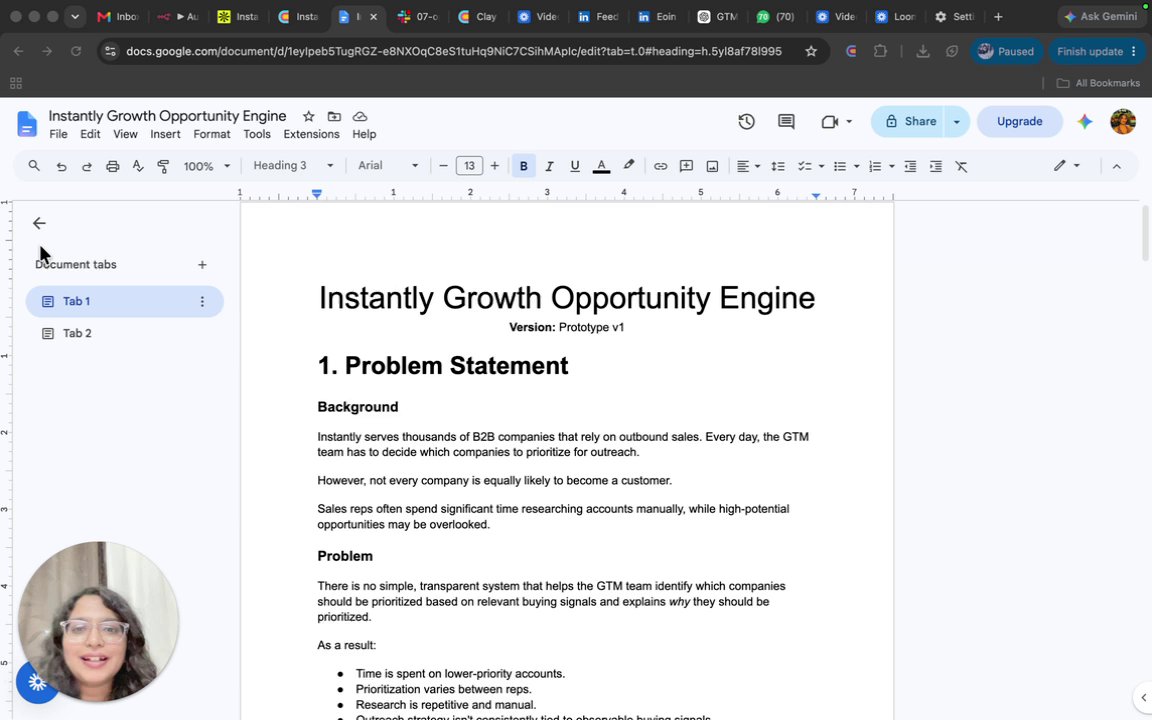This screenshot has width=1152, height=720.
Task: Move document to folder icon
Action: (334, 116)
